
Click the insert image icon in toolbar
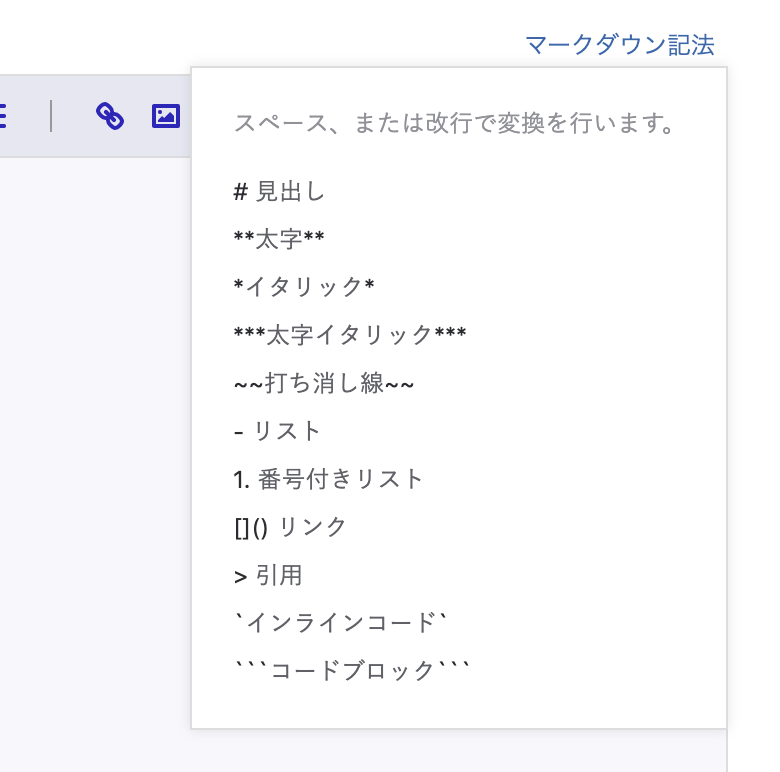[165, 116]
